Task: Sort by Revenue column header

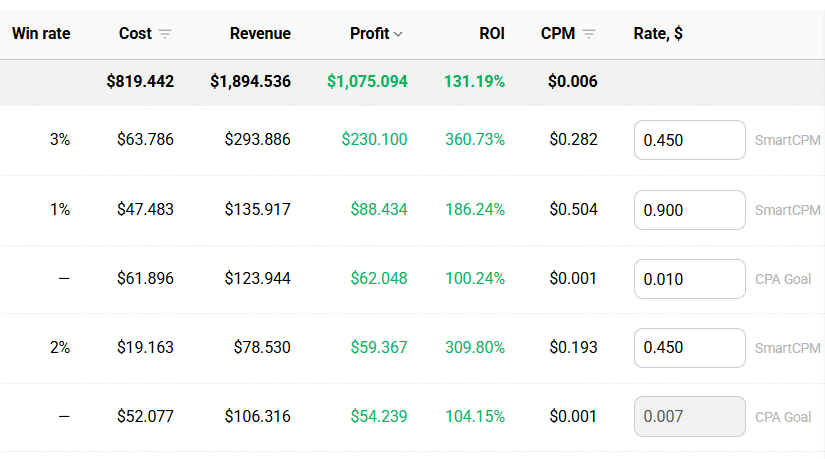Action: 260,34
